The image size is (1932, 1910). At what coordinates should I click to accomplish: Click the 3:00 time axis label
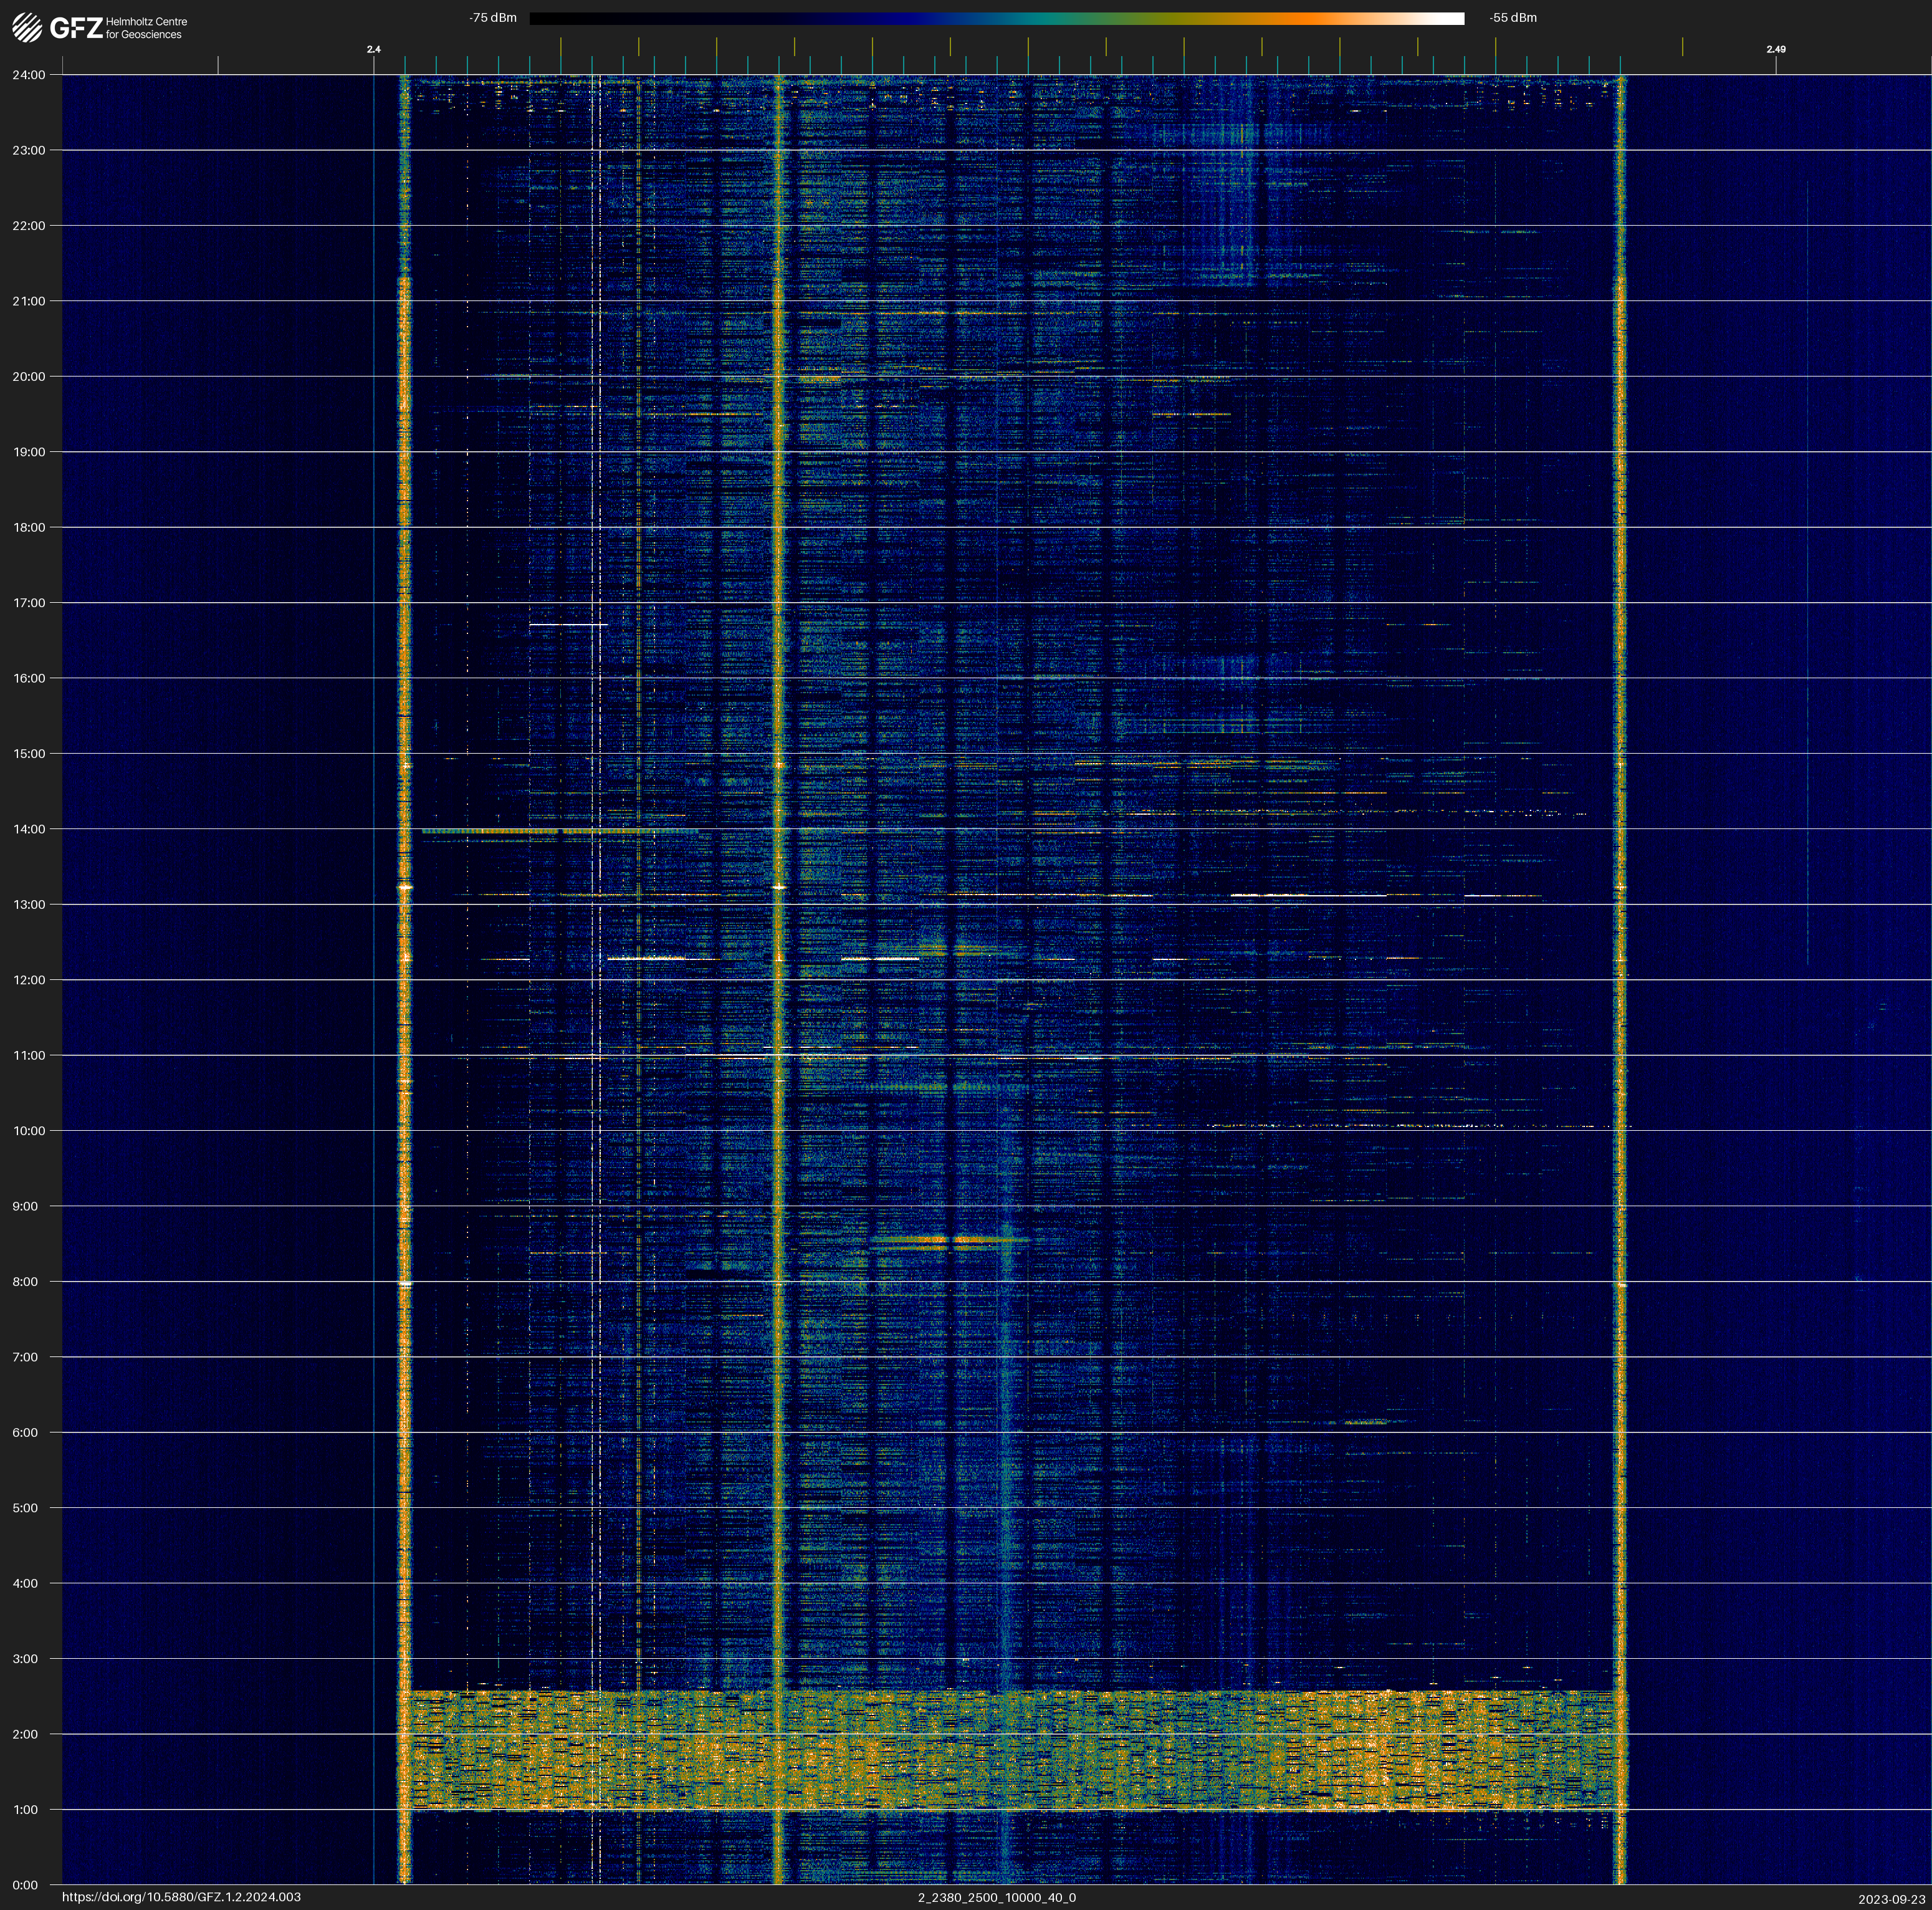pyautogui.click(x=26, y=1659)
